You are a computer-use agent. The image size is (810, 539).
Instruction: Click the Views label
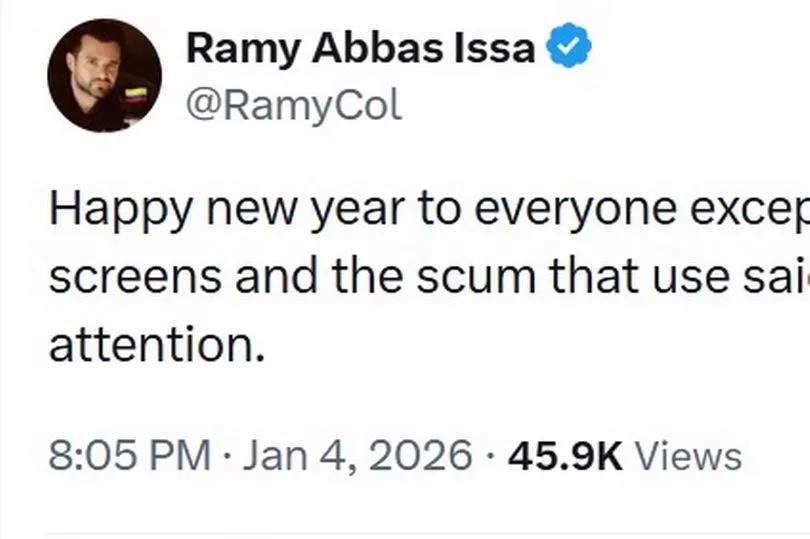coord(688,456)
